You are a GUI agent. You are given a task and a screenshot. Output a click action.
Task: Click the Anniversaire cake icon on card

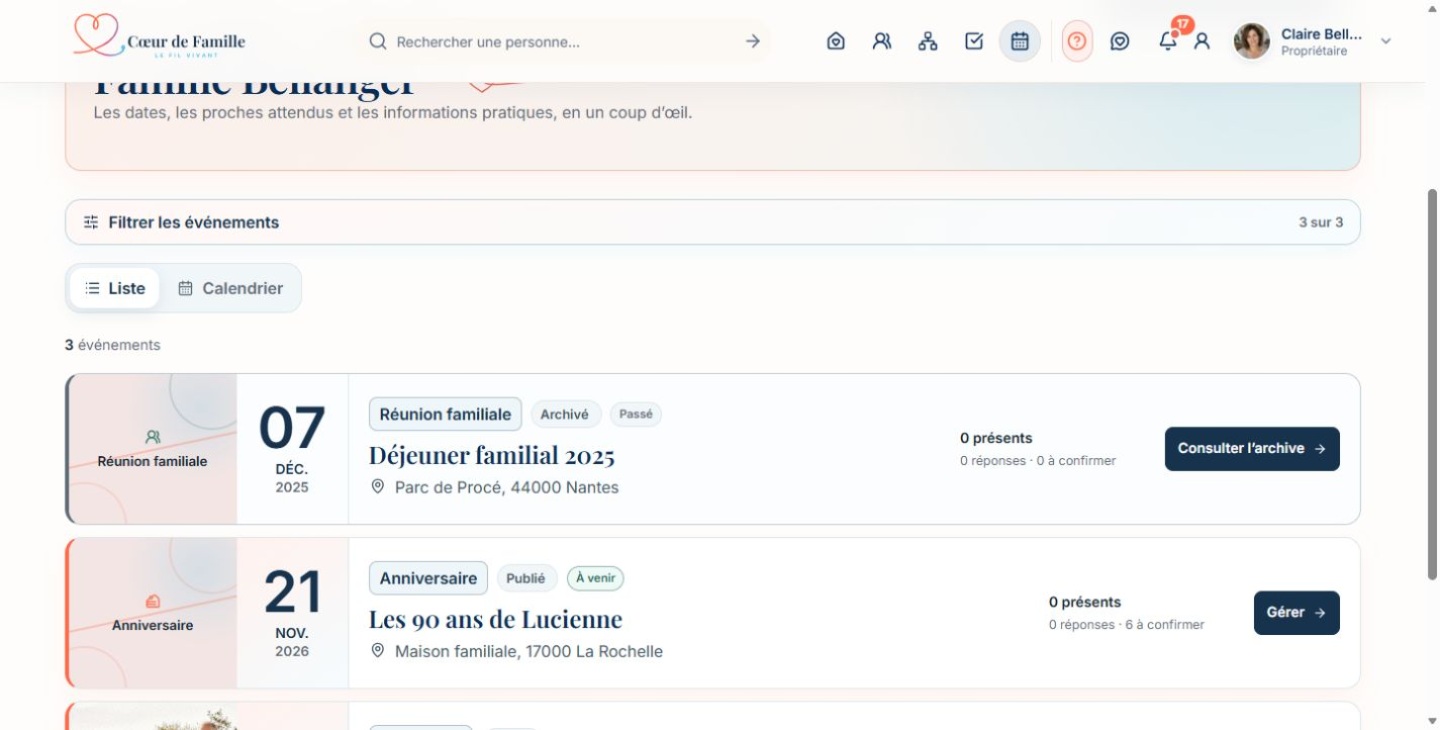click(x=152, y=601)
